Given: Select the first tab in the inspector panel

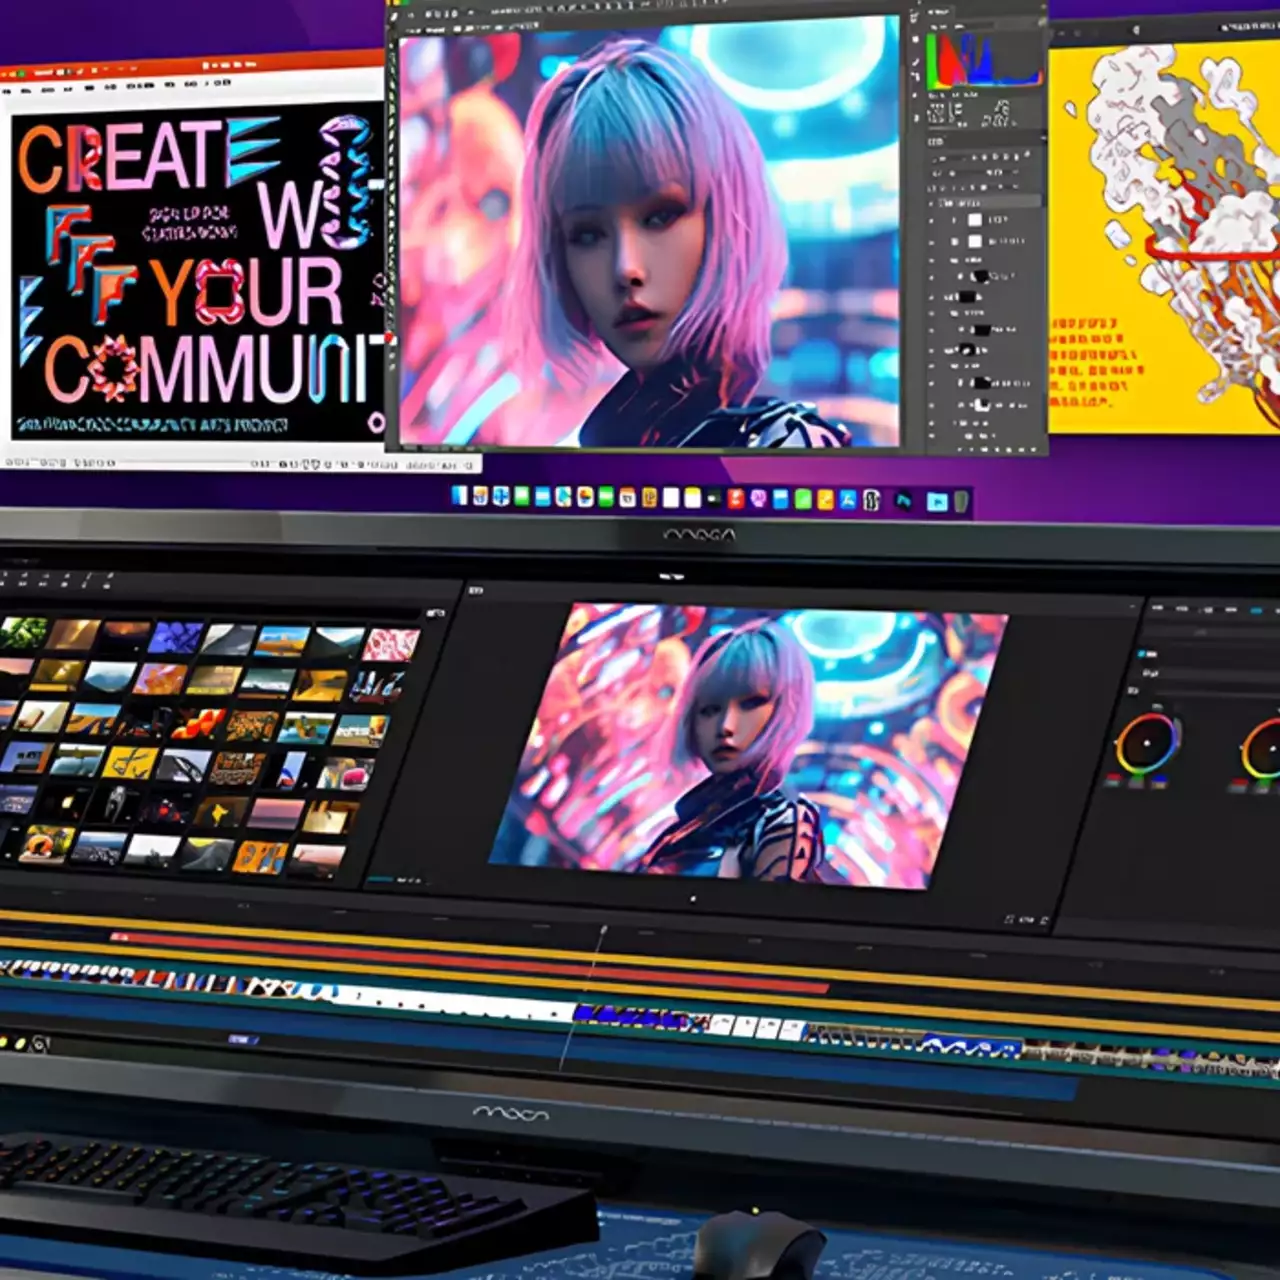Looking at the screenshot, I should tap(1160, 608).
